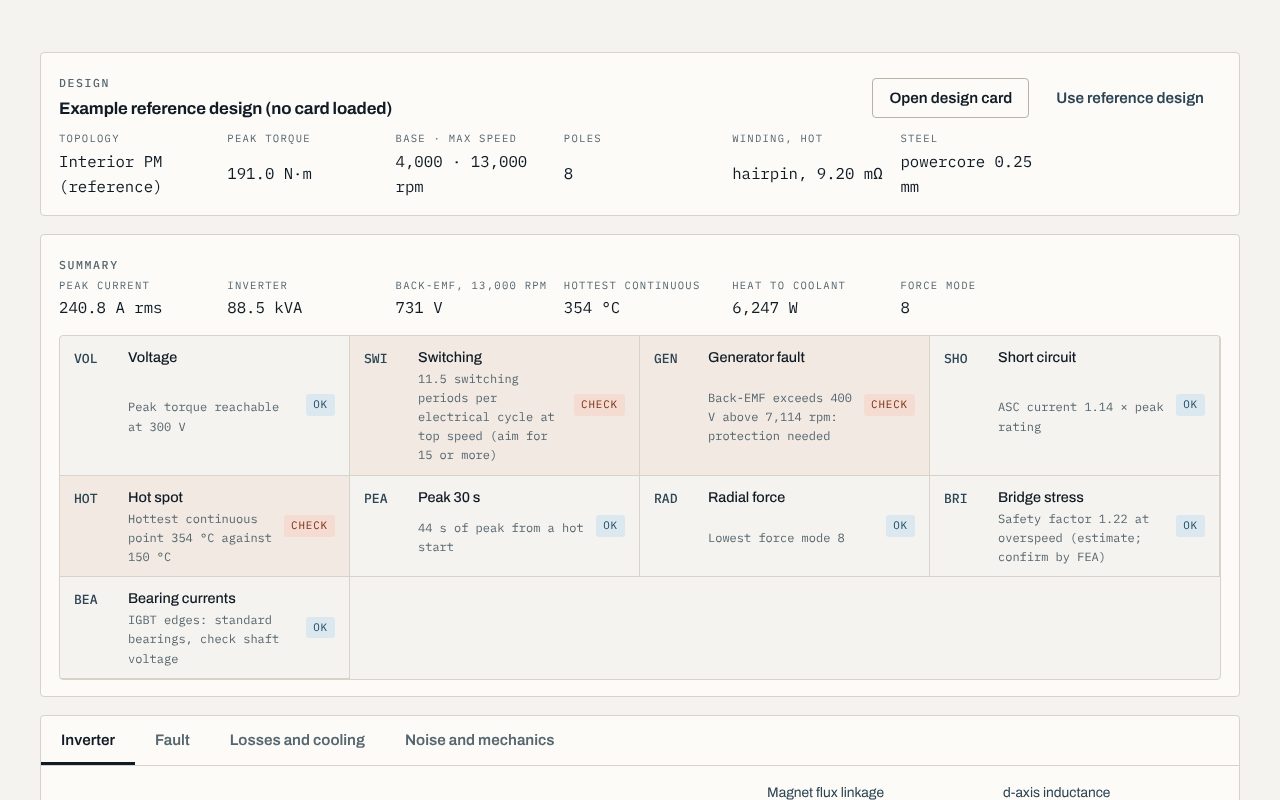Select the Bearing currents card
The image size is (1280, 800).
205,628
